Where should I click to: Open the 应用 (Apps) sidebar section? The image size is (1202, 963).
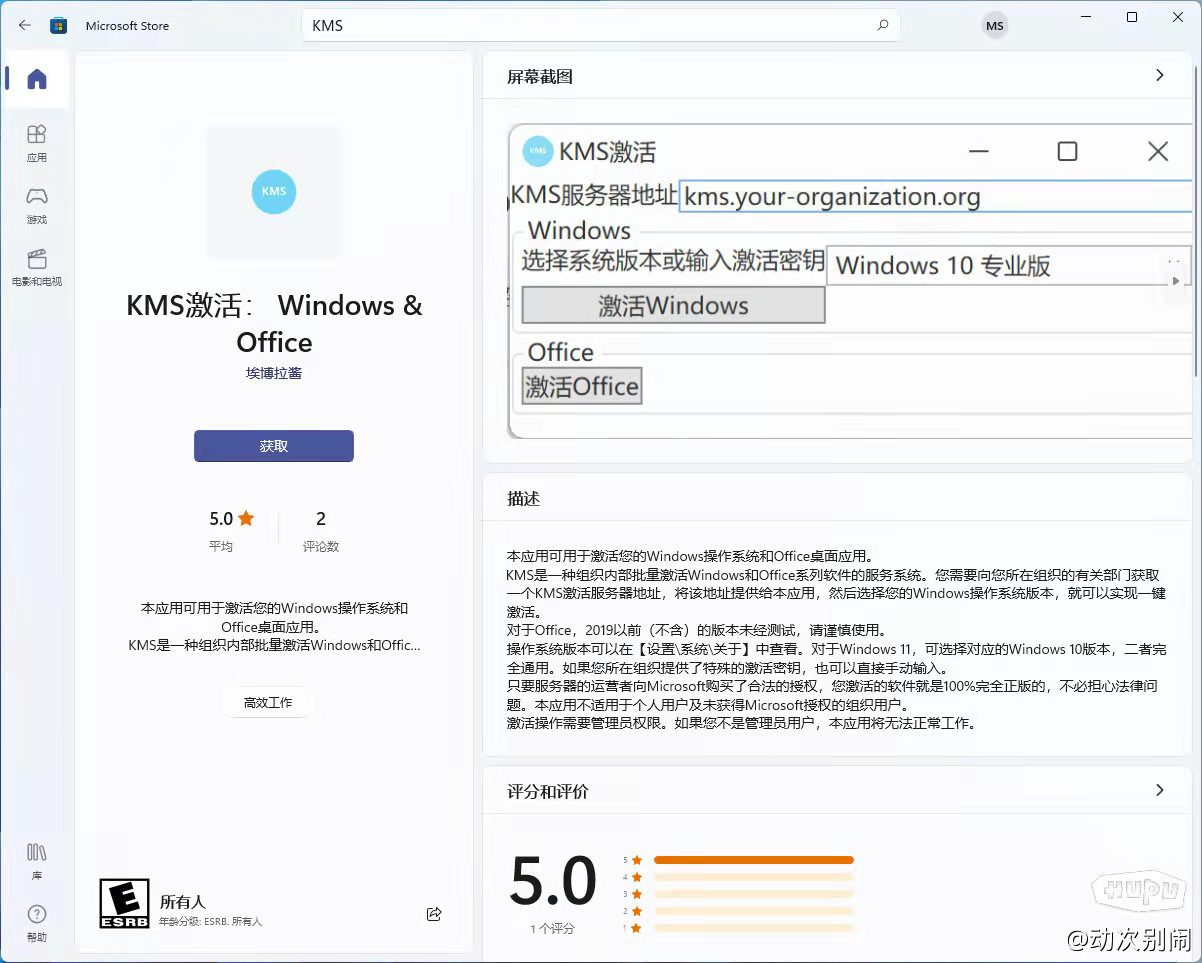[x=37, y=143]
